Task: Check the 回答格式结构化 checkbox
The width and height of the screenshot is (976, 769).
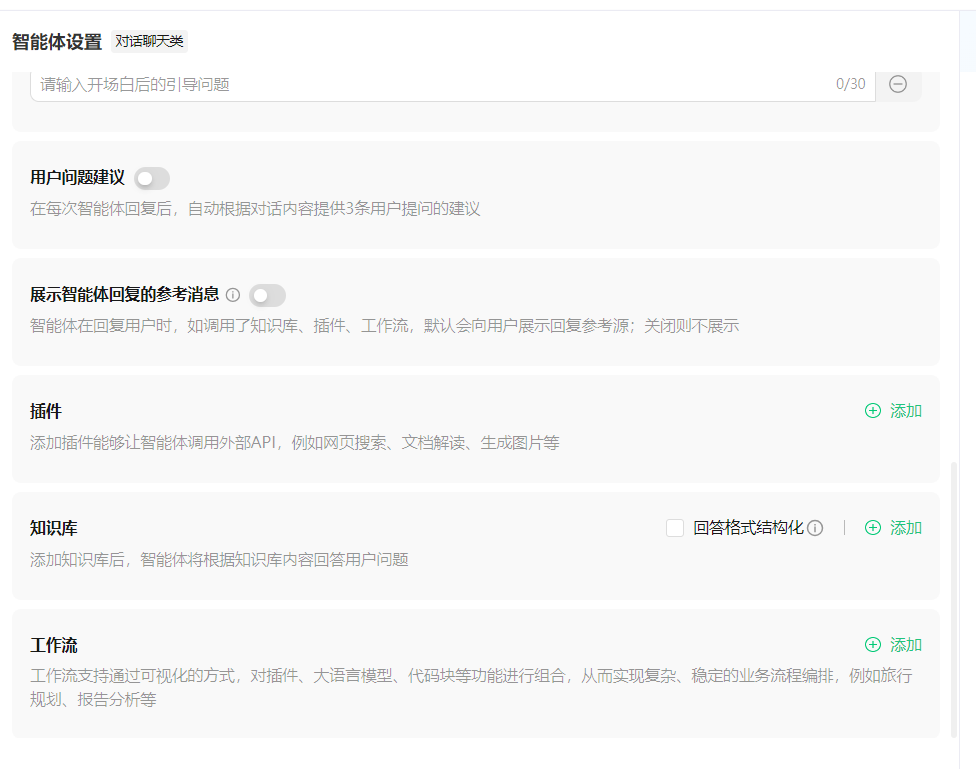Action: tap(675, 527)
